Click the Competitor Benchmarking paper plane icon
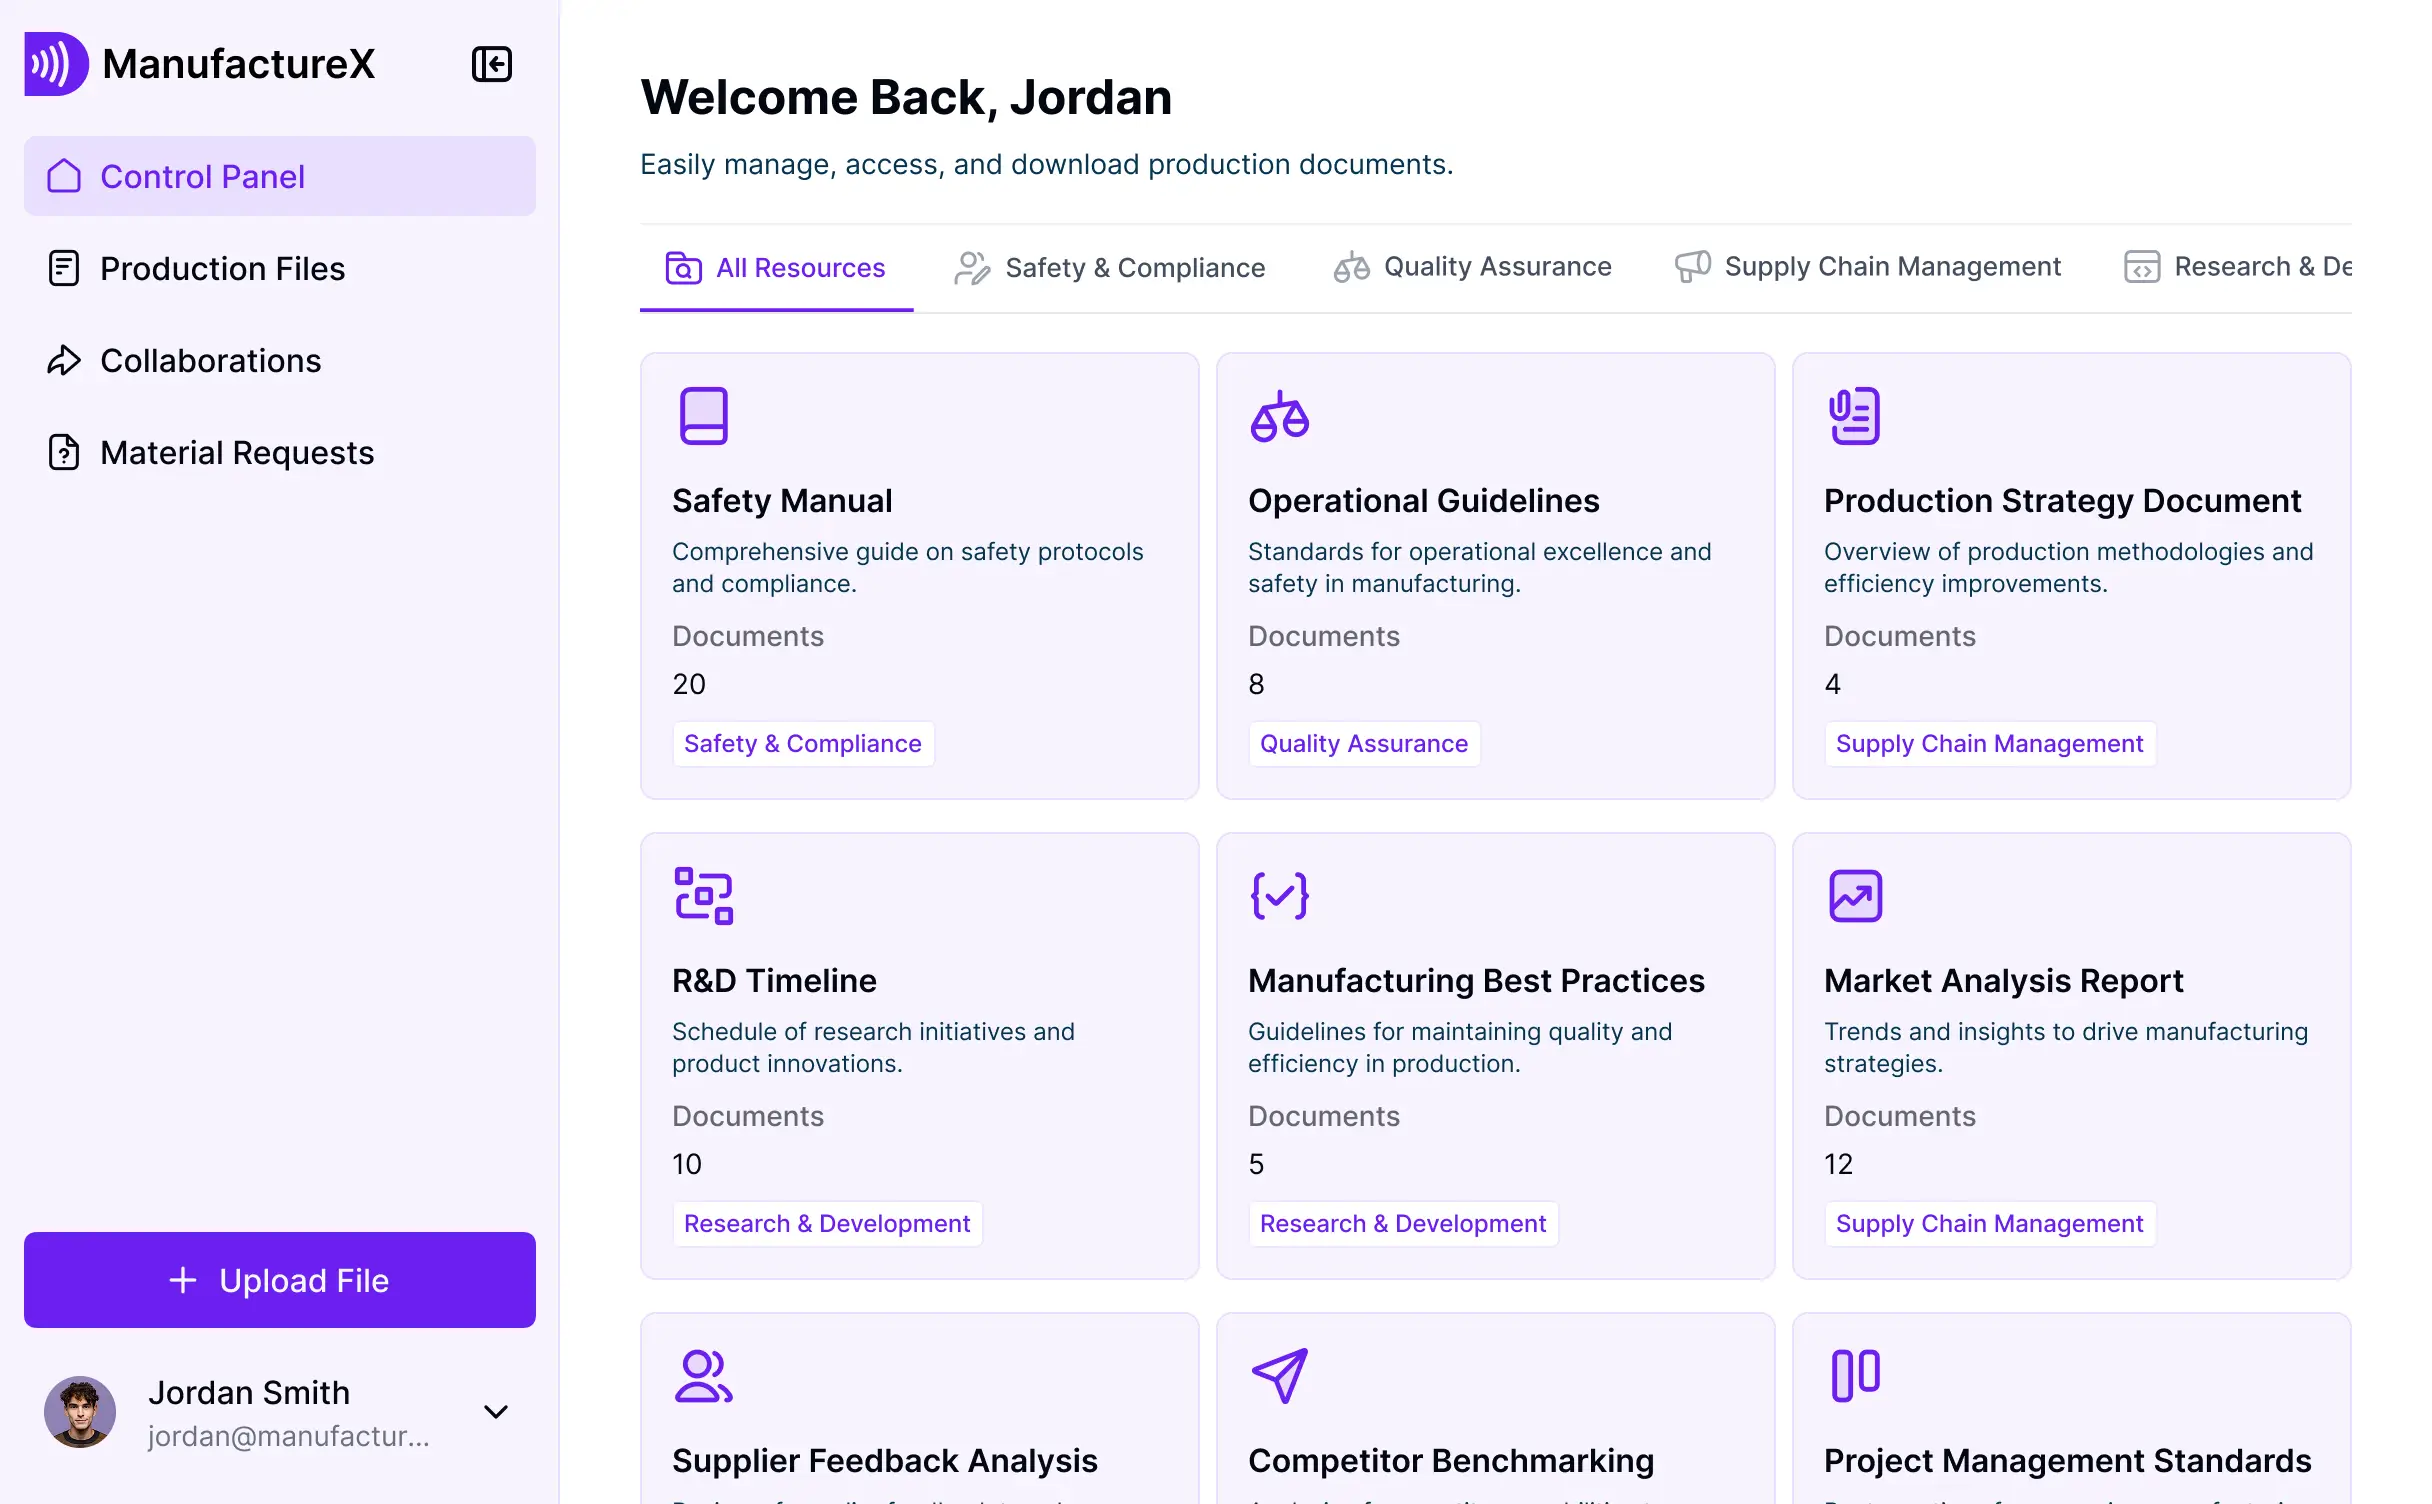The image size is (2432, 1504). coord(1279,1375)
